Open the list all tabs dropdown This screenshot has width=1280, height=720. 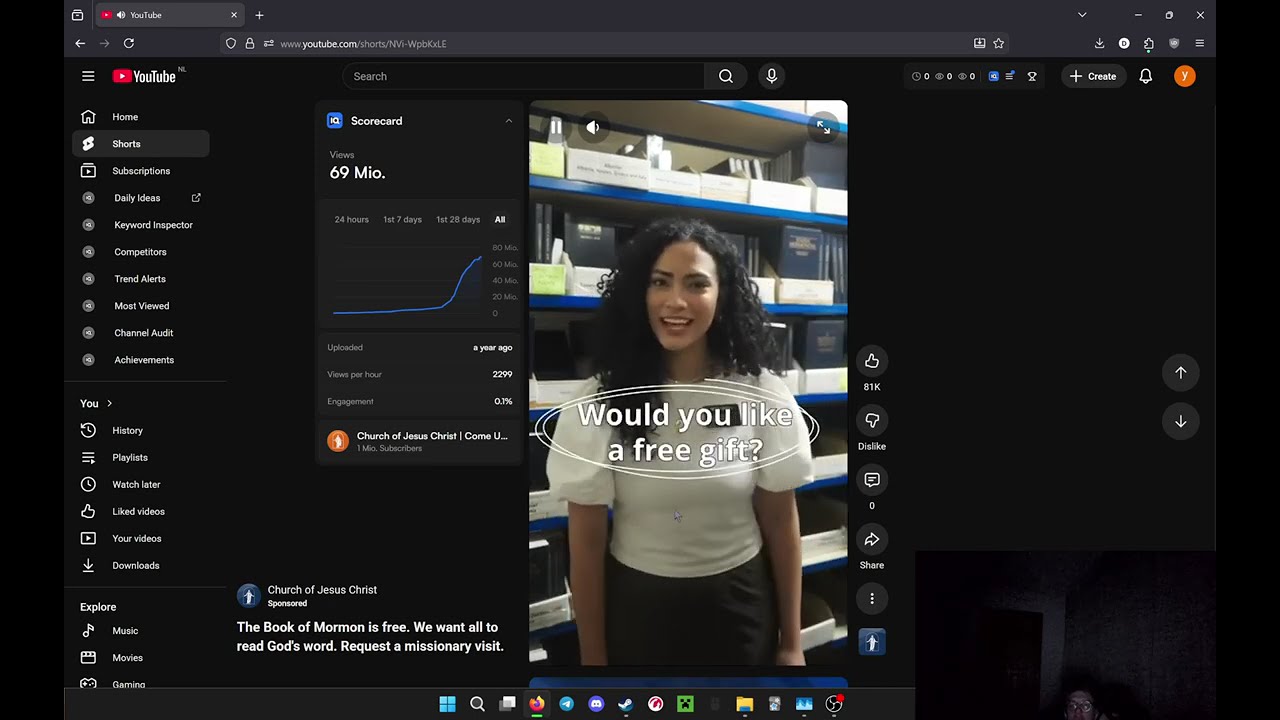click(x=1082, y=15)
